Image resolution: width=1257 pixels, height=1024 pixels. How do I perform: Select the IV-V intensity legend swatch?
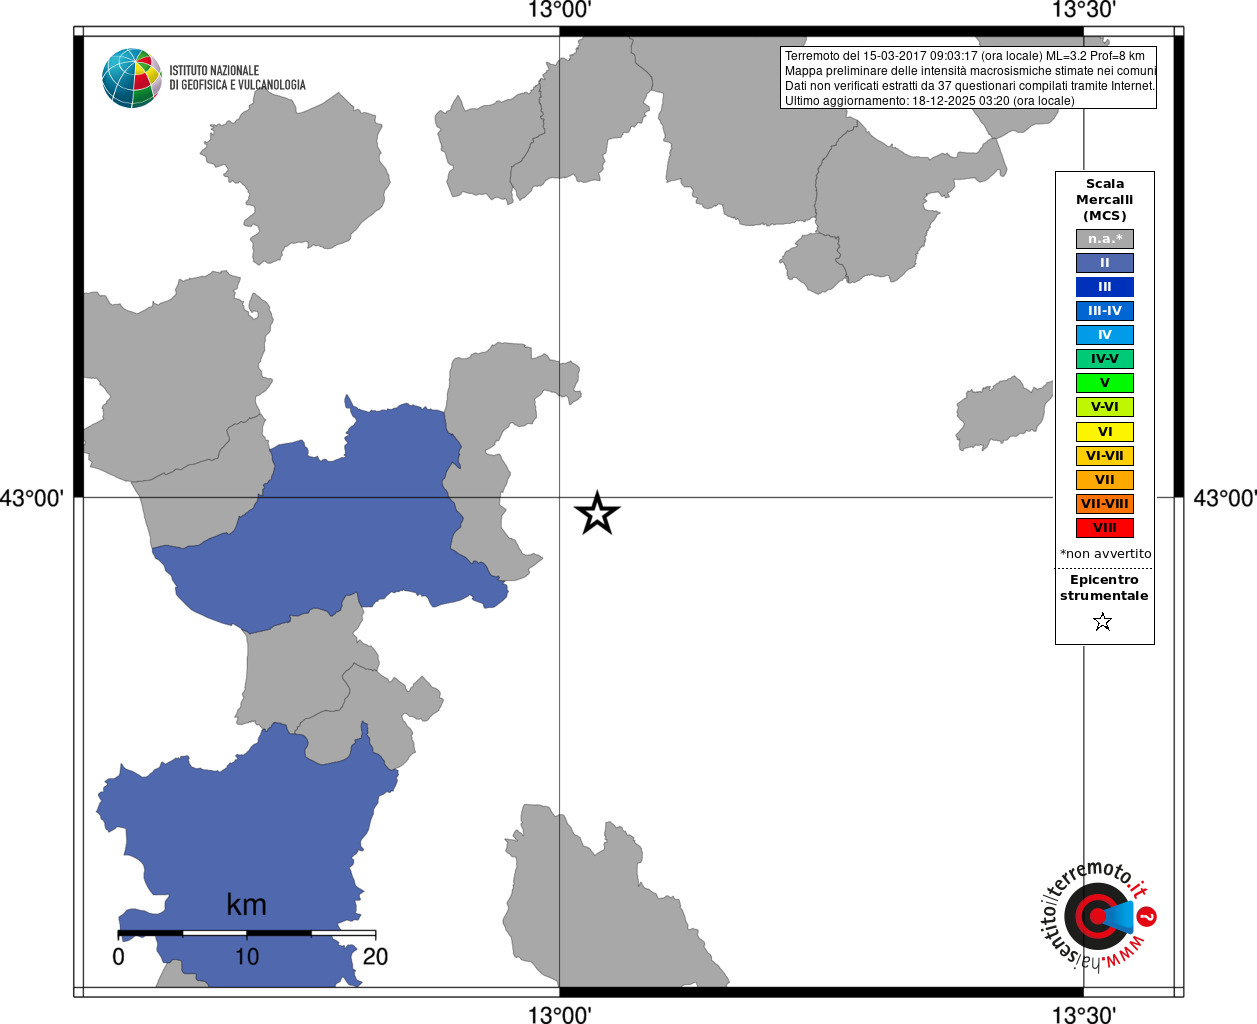pyautogui.click(x=1104, y=359)
